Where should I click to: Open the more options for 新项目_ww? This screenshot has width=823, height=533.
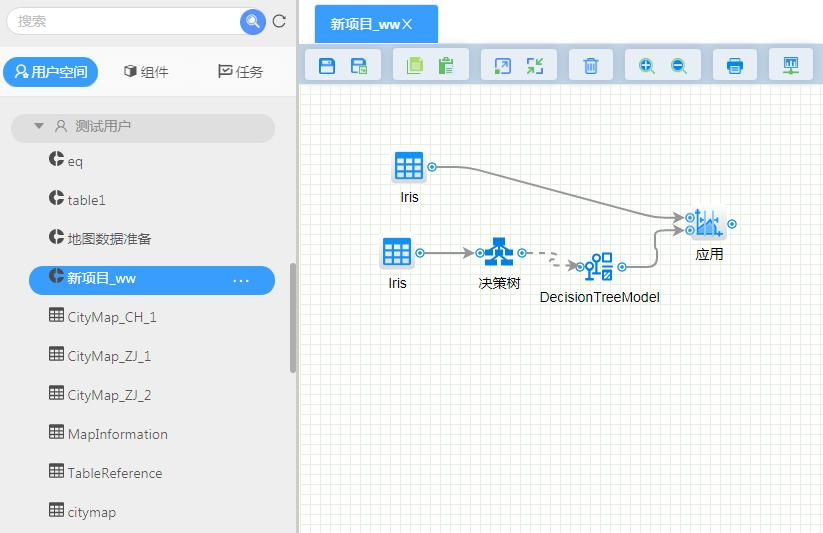pos(241,281)
